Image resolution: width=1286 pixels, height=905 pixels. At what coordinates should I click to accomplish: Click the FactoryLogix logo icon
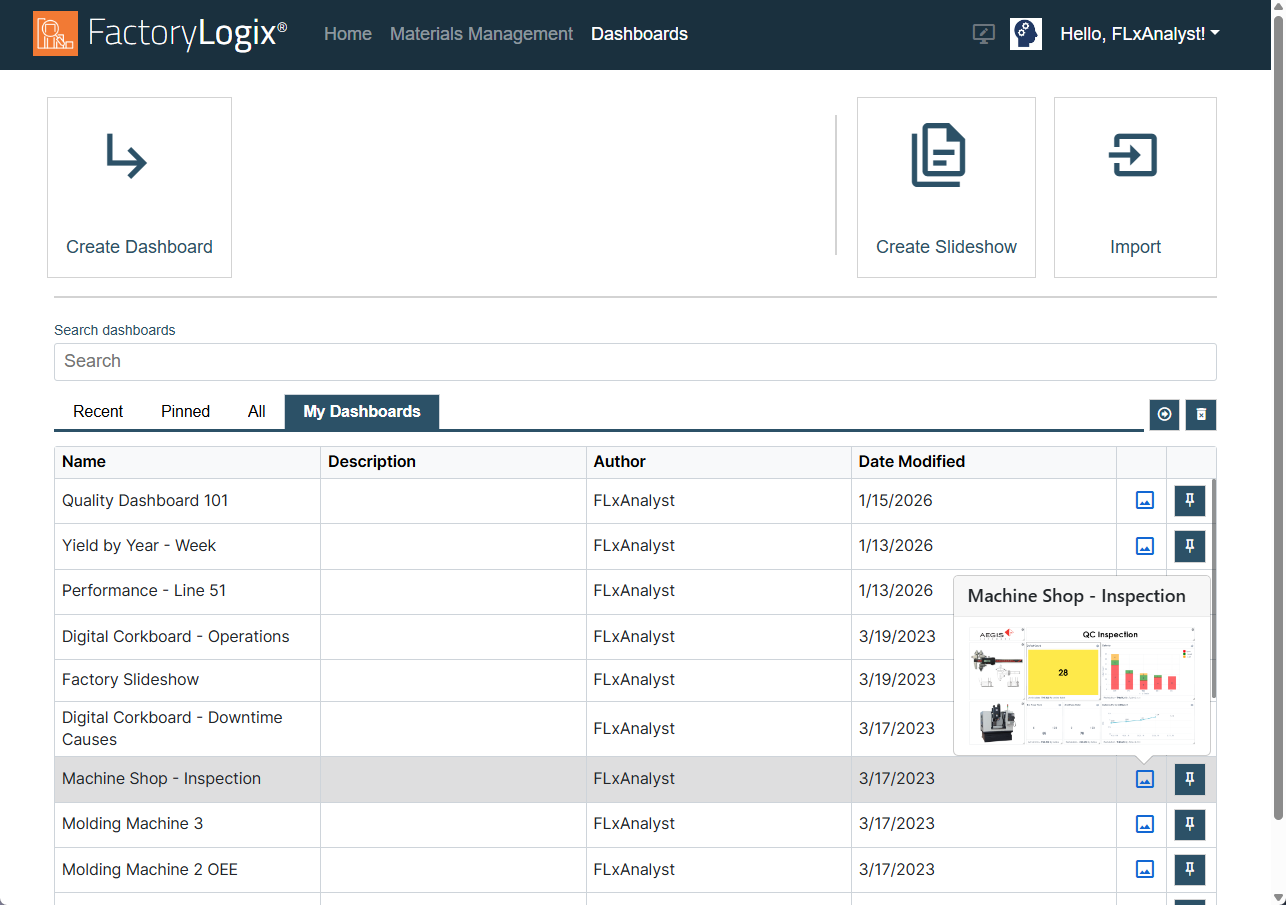coord(55,34)
